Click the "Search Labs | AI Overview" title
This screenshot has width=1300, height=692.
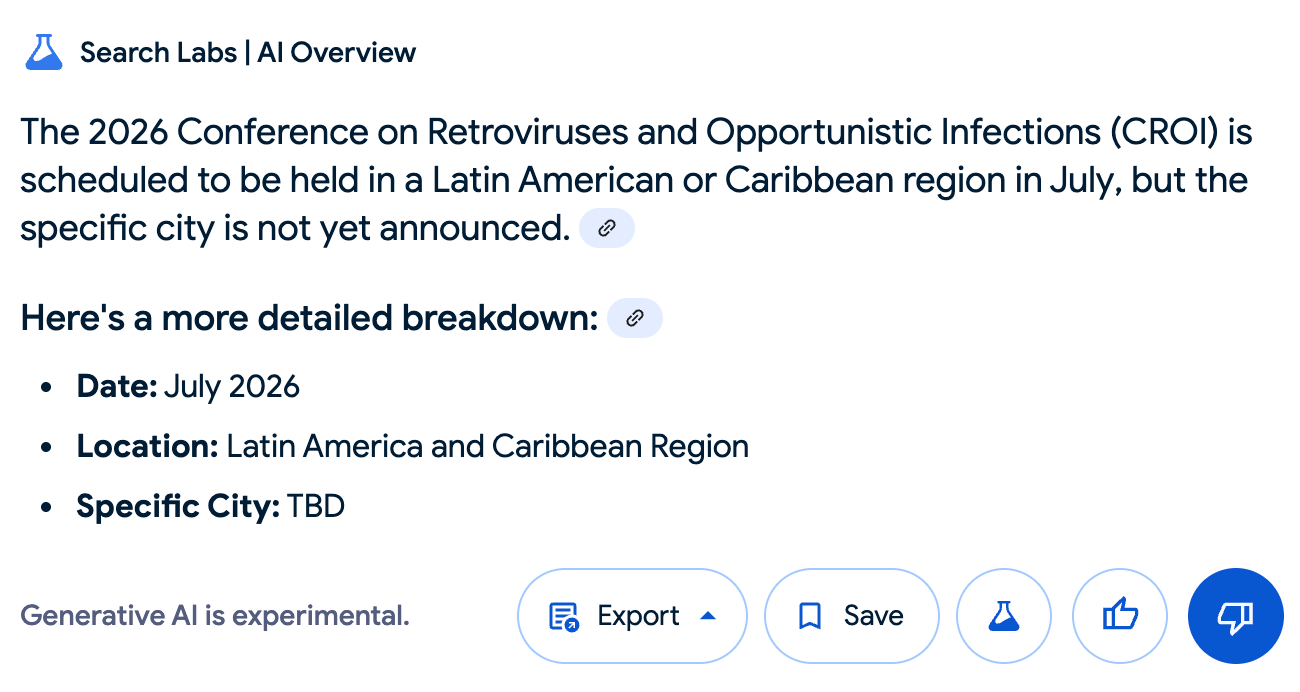[x=248, y=52]
